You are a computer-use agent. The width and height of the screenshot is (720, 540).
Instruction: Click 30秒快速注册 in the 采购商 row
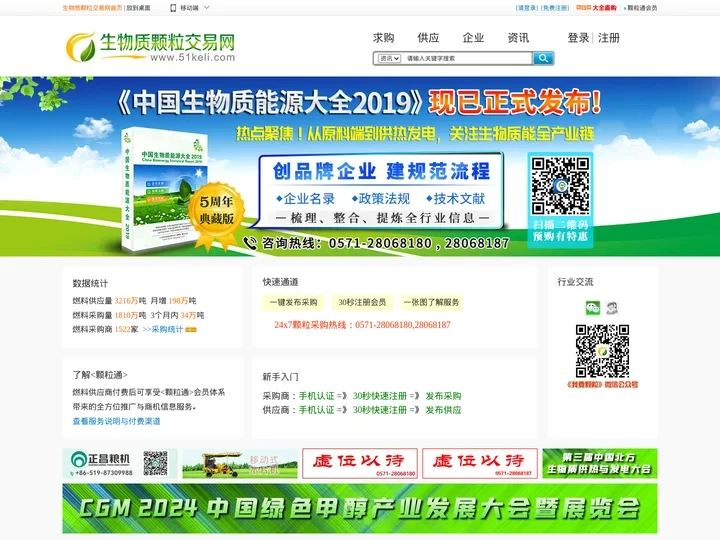[x=380, y=396]
